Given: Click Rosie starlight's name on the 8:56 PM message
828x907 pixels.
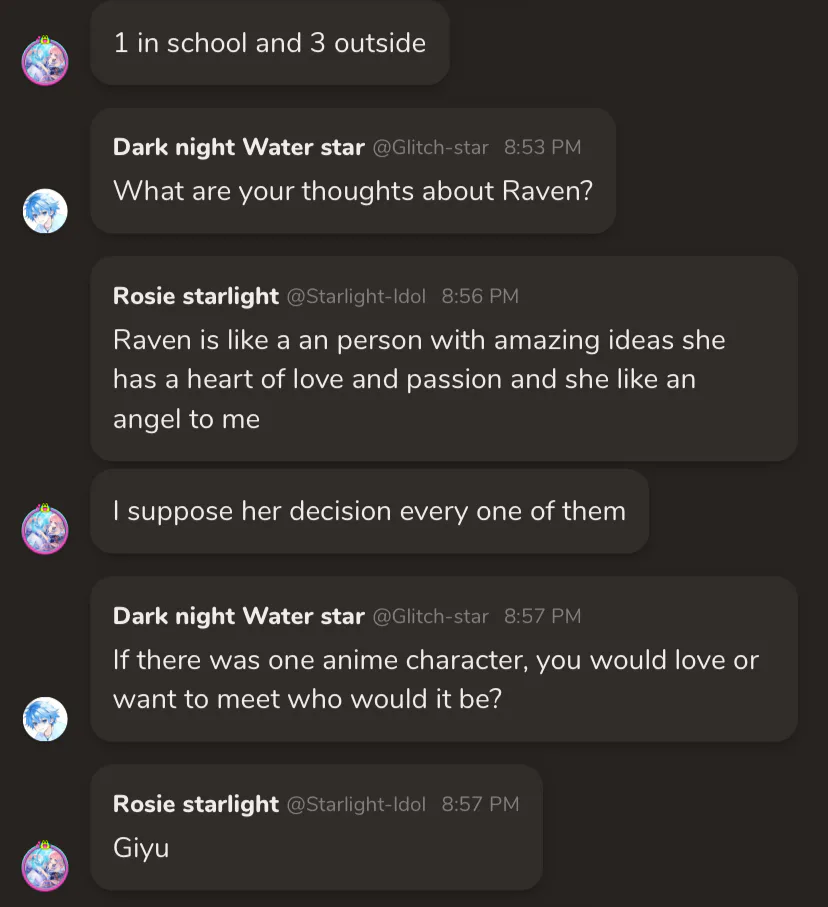Looking at the screenshot, I should click(196, 296).
